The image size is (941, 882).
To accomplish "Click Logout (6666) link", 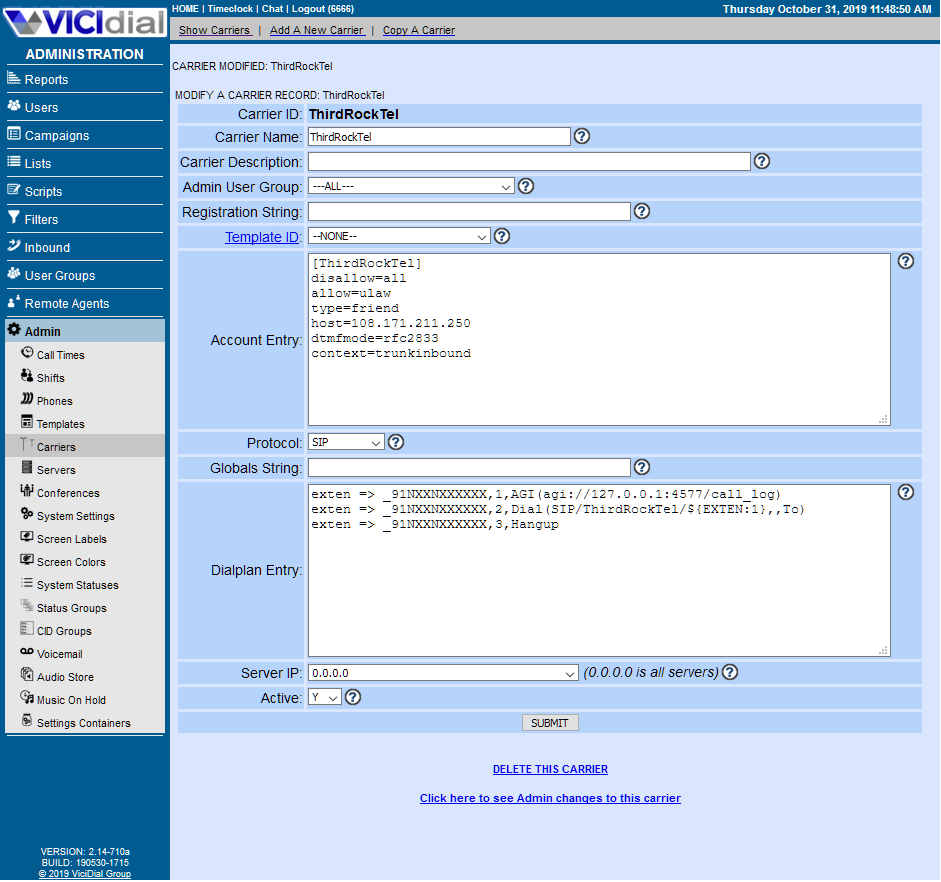I will coord(323,9).
